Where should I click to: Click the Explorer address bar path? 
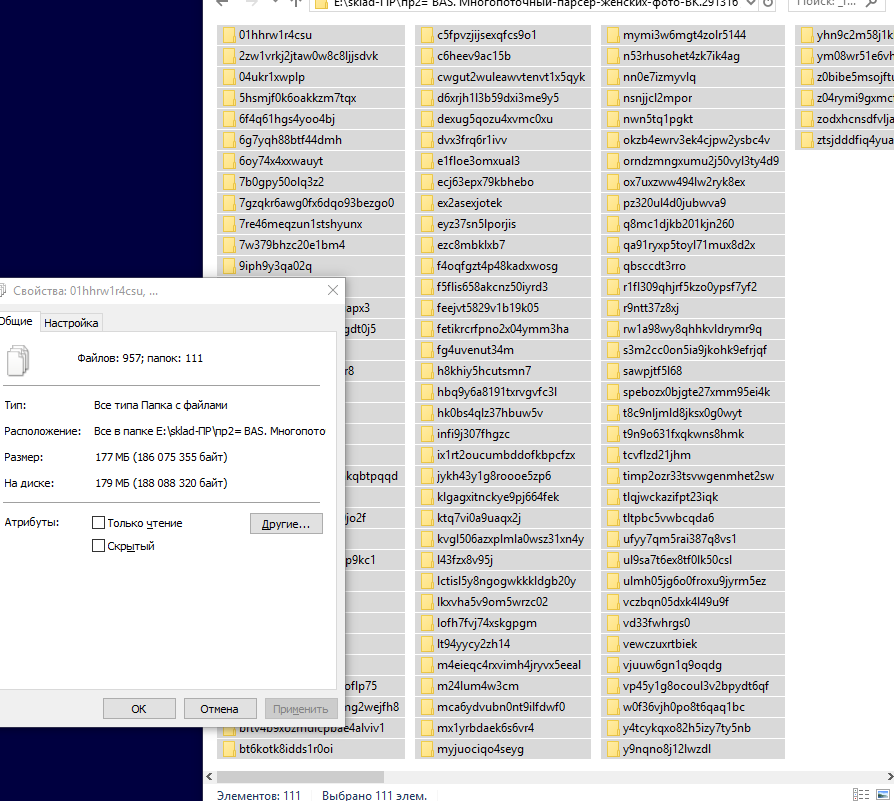click(536, 3)
